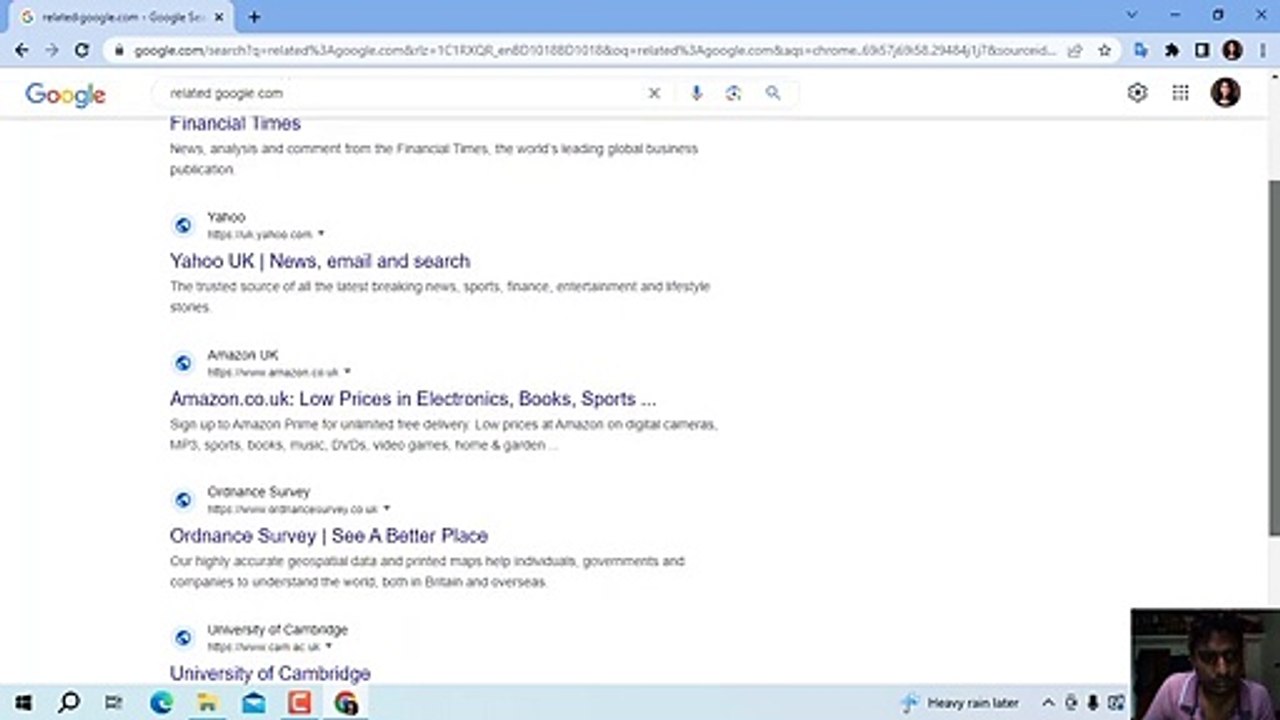The width and height of the screenshot is (1280, 720).
Task: Click the microphone icon in system tray
Action: (x=1093, y=703)
